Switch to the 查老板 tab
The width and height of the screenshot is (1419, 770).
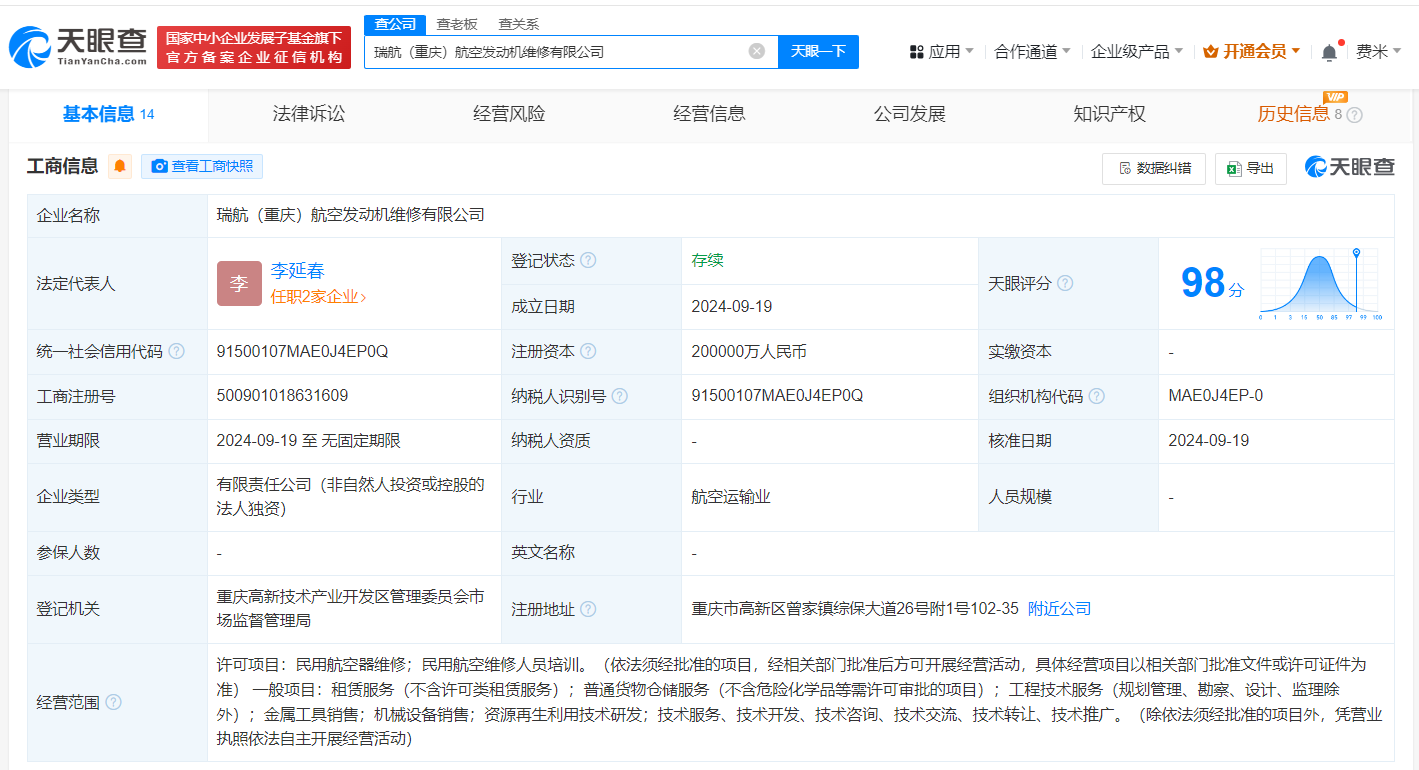456,23
